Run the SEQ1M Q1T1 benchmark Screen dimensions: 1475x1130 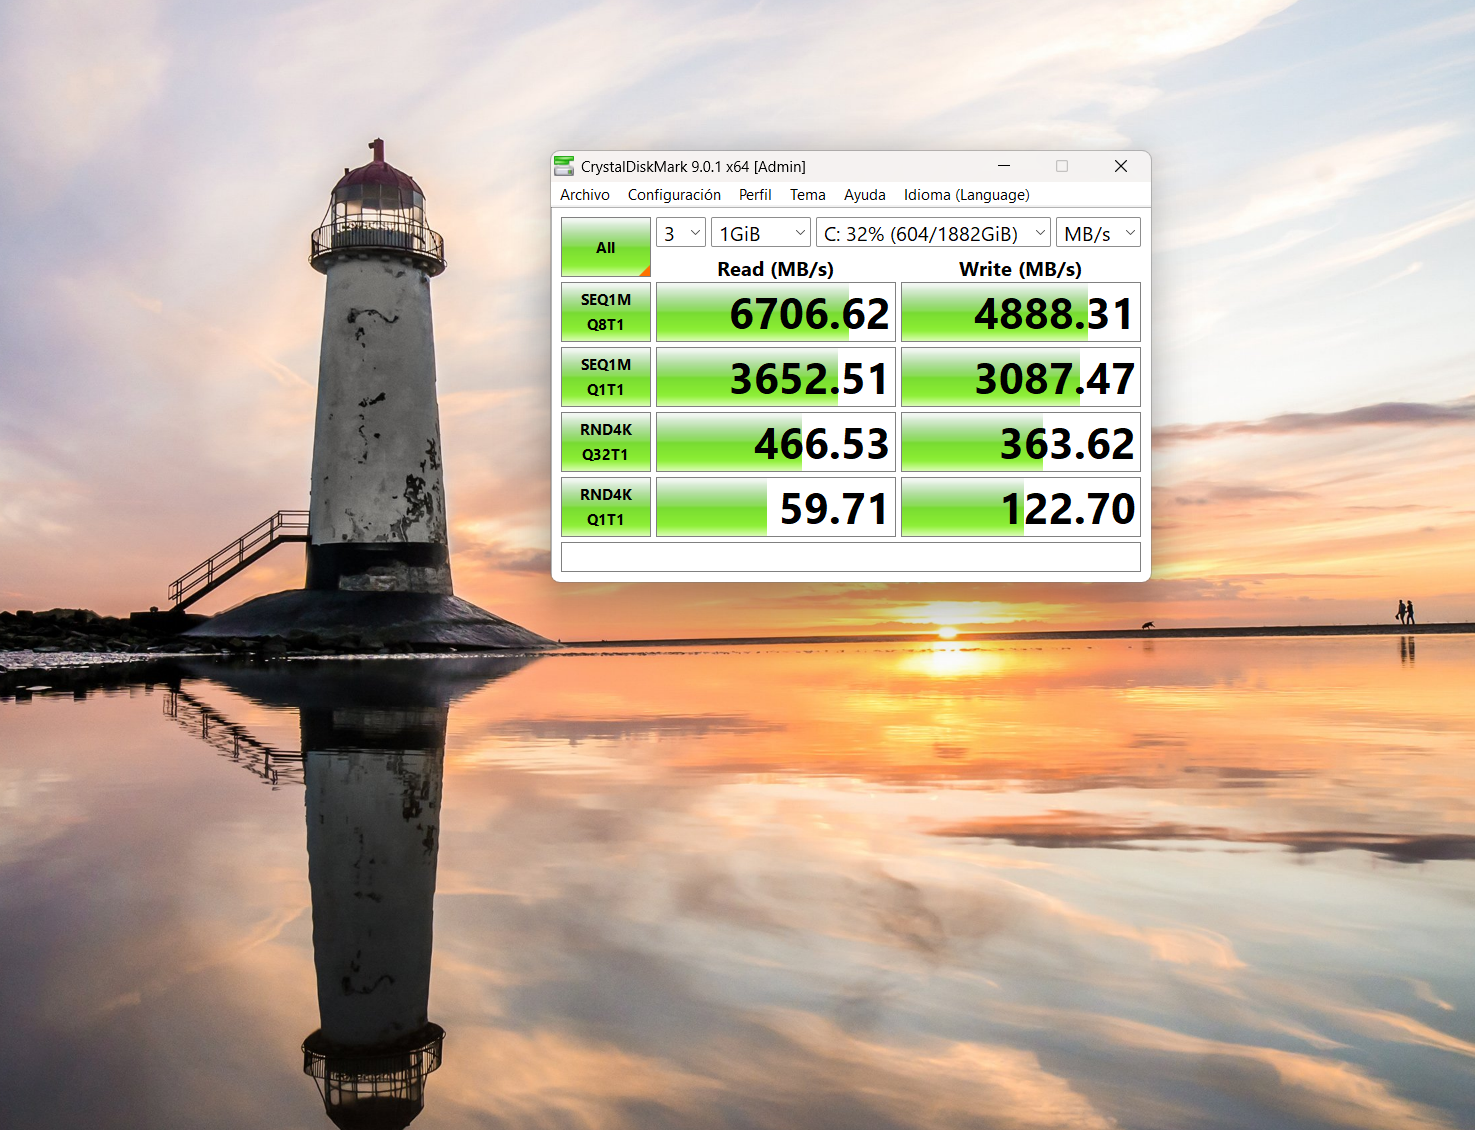[605, 377]
